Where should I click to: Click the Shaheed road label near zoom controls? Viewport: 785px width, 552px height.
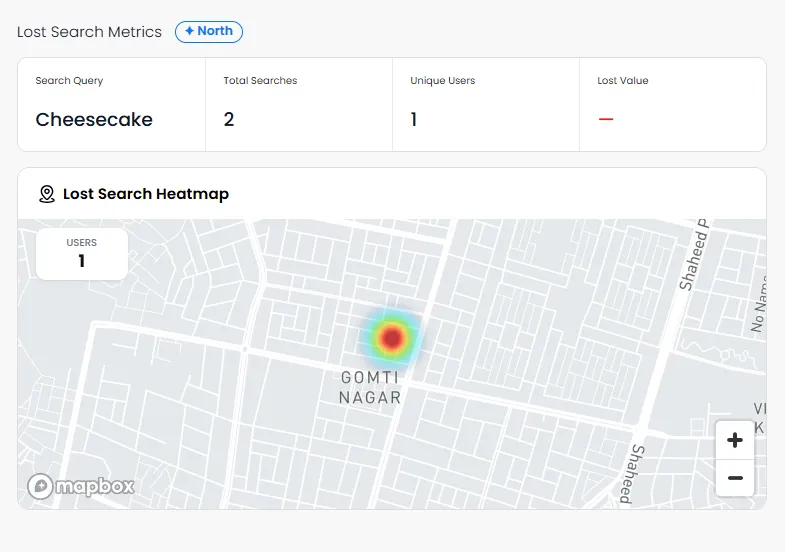[632, 473]
